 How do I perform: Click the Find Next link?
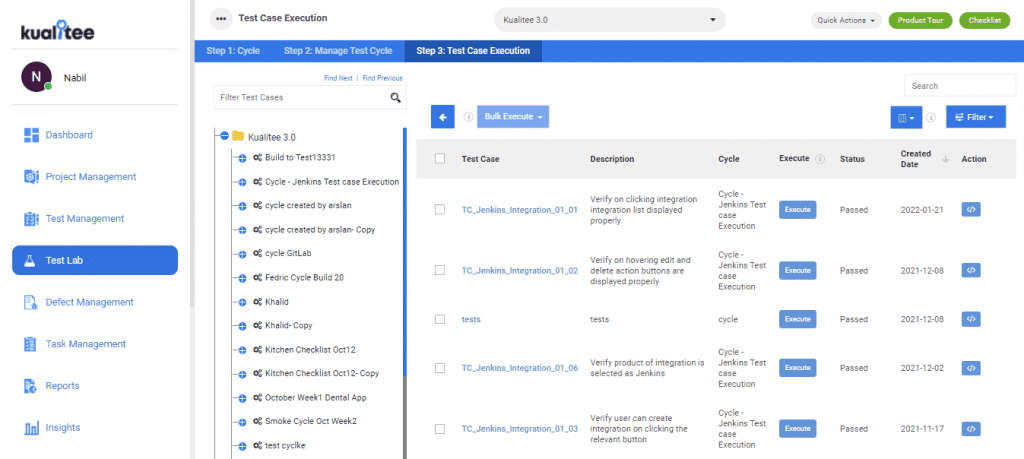[x=338, y=78]
